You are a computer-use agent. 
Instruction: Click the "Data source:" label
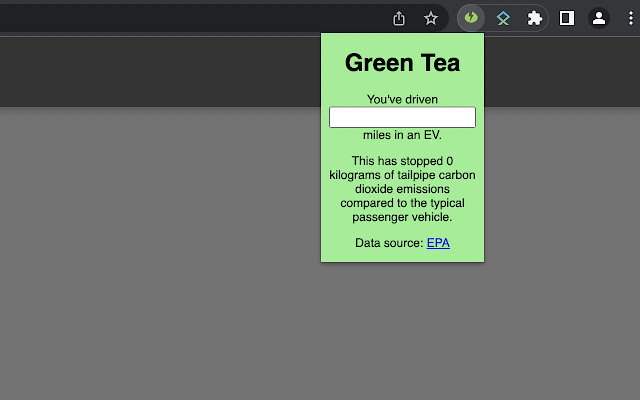(x=389, y=243)
